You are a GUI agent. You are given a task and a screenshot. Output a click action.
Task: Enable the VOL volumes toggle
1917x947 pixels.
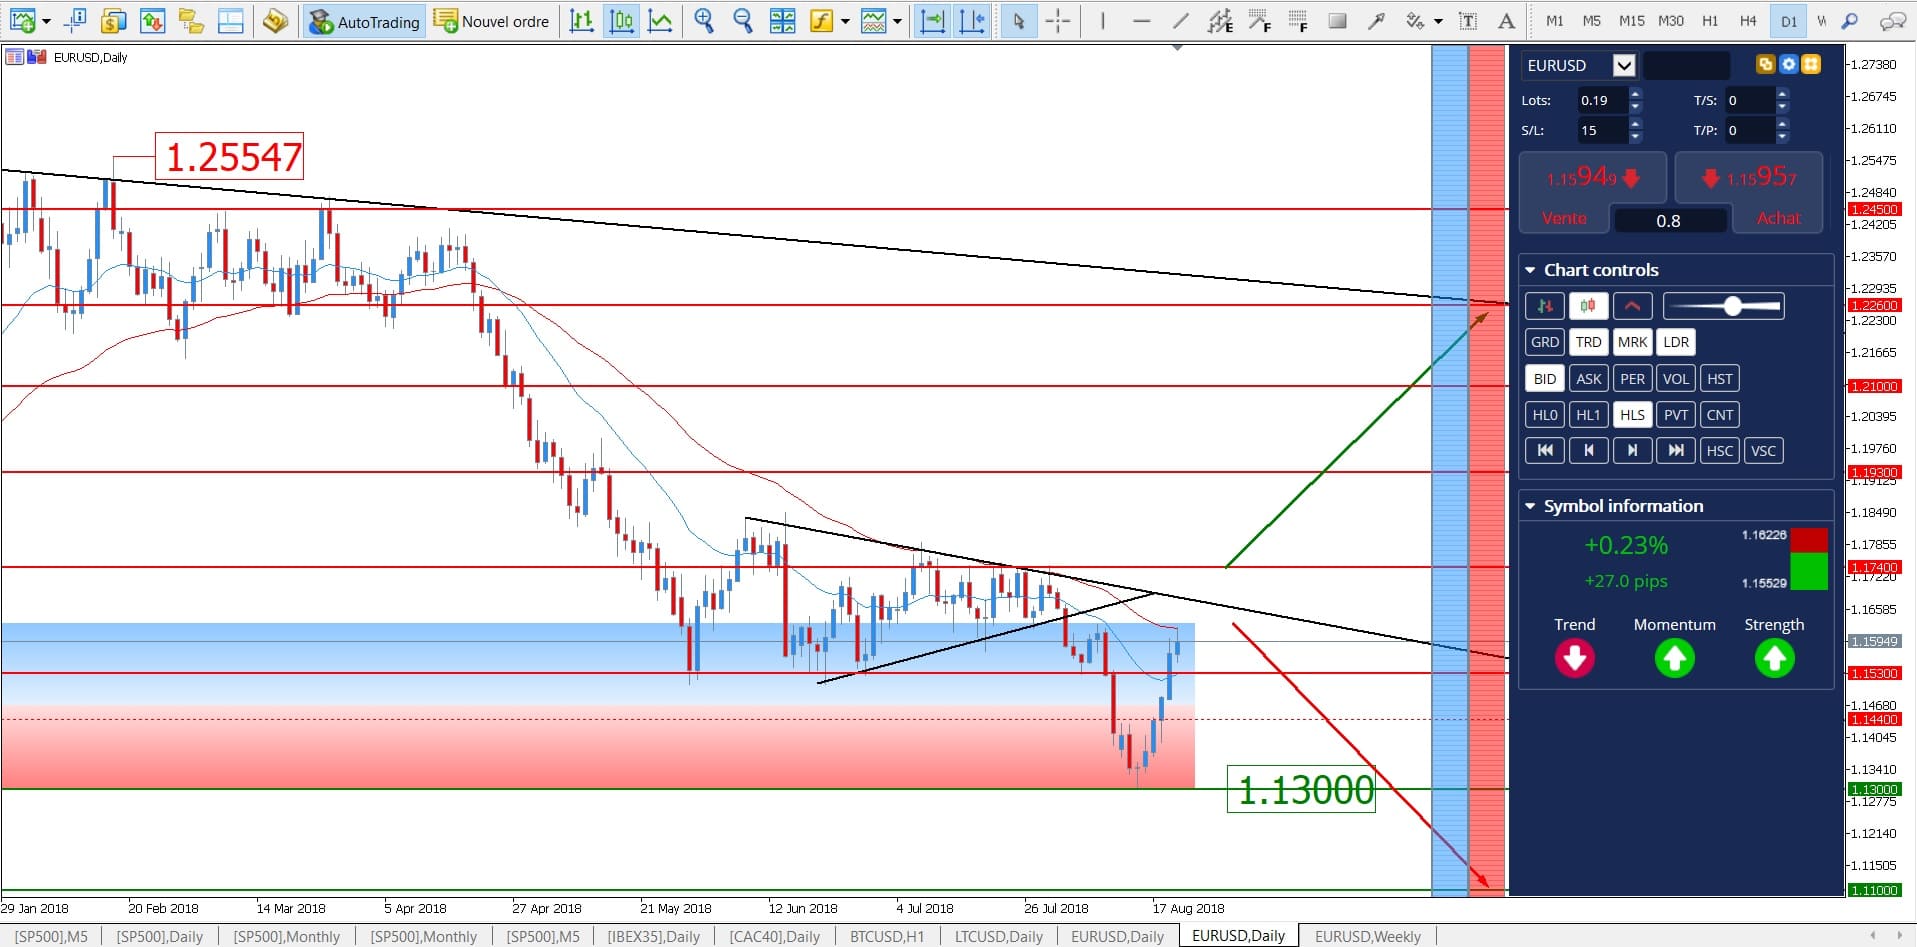pyautogui.click(x=1675, y=379)
